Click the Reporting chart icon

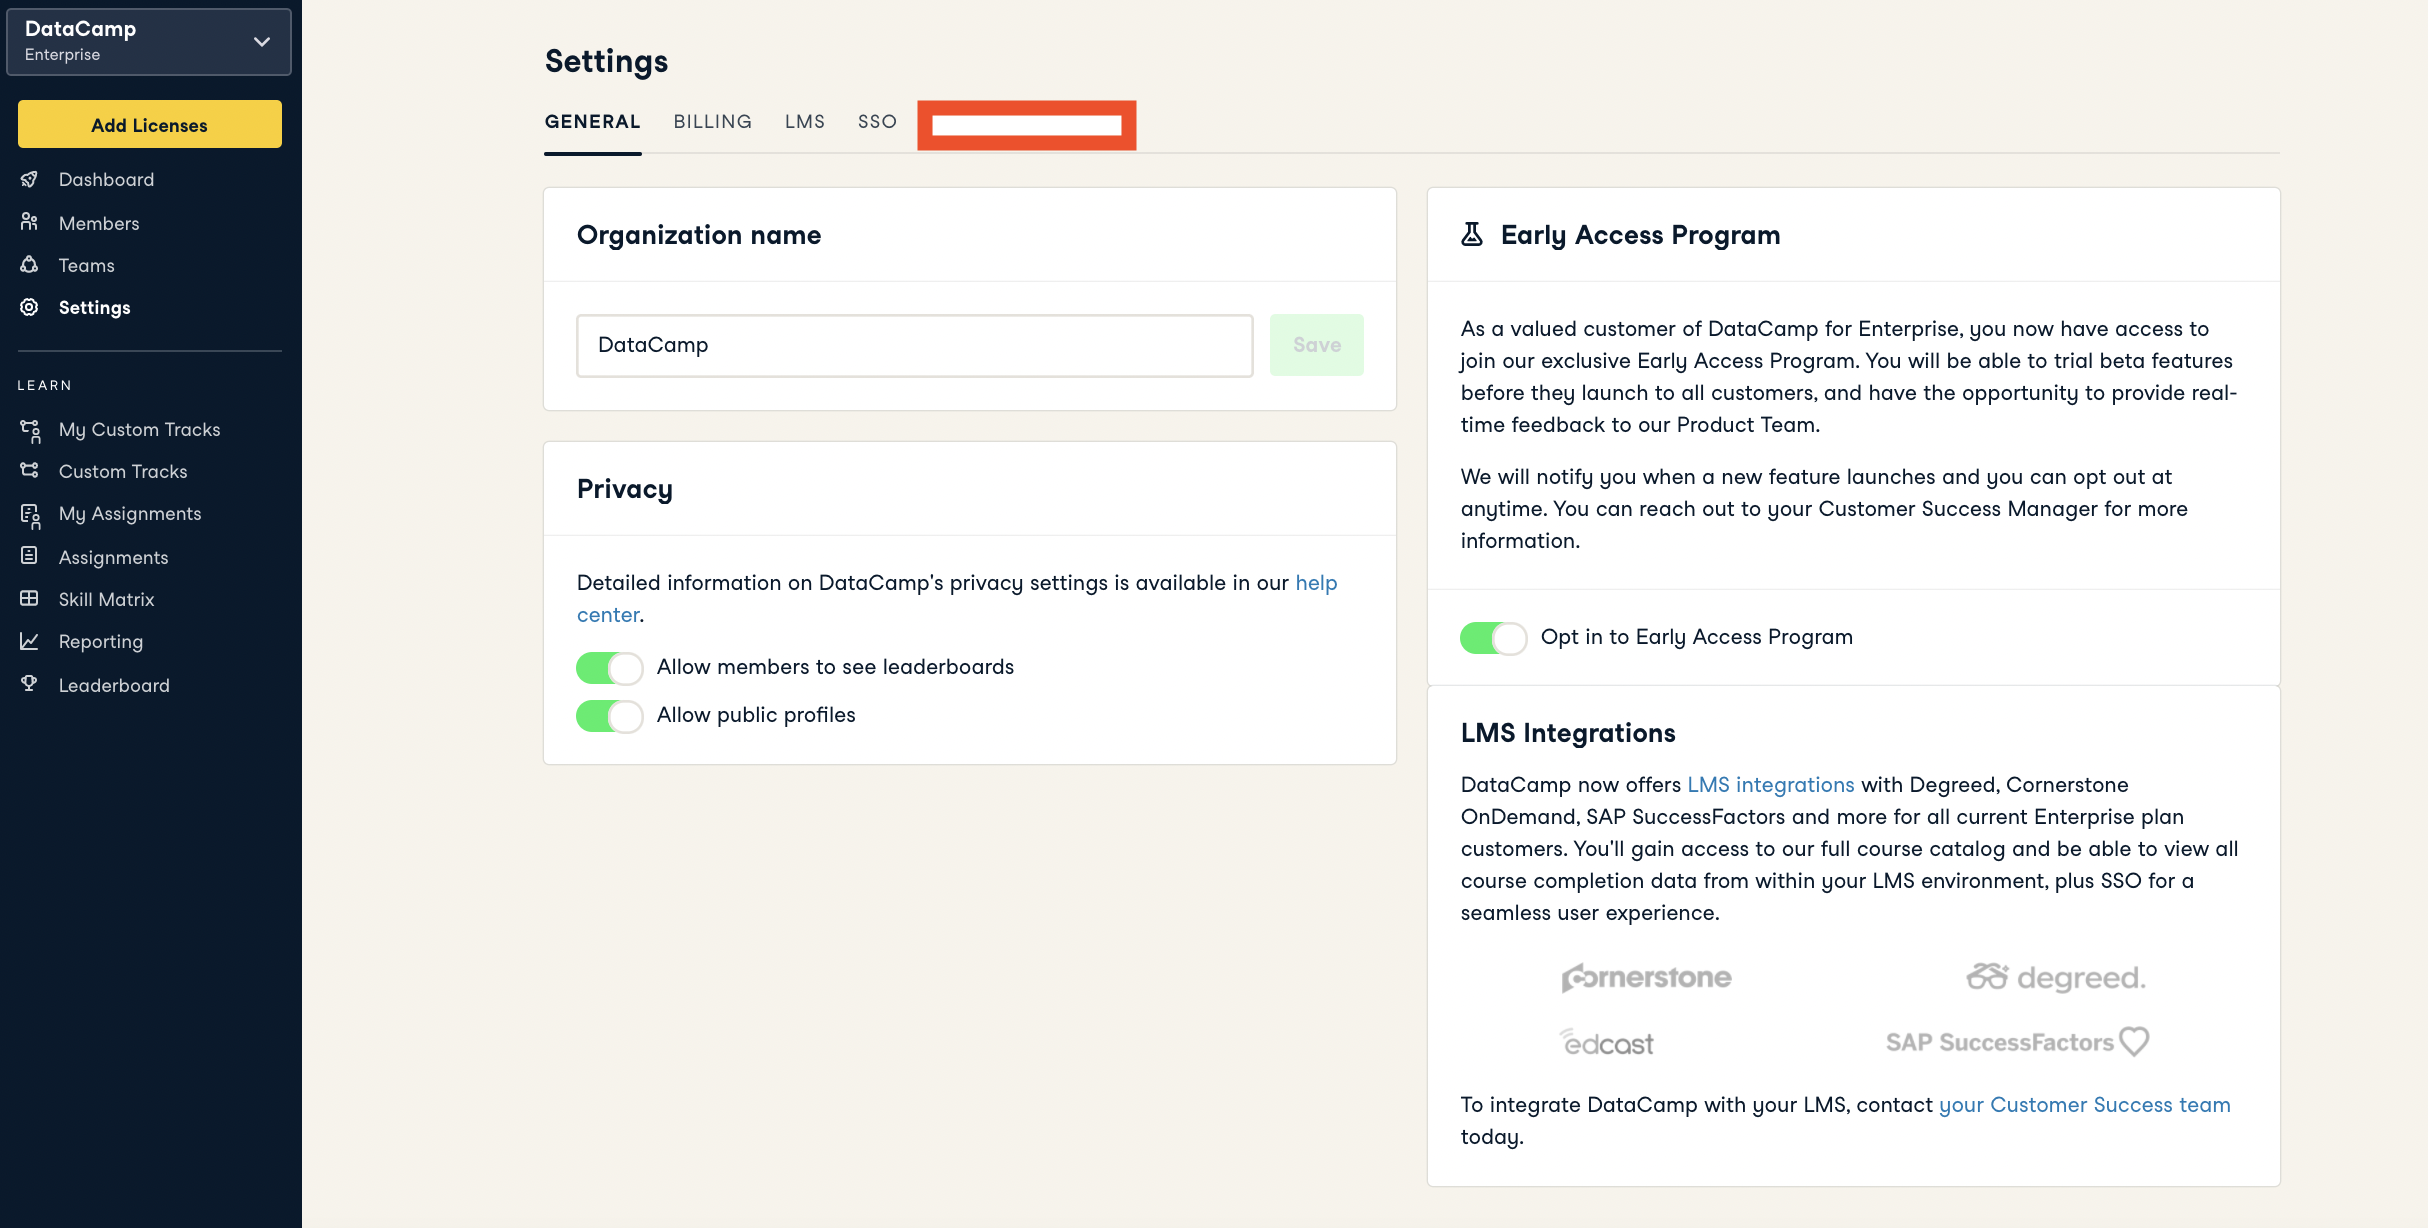coord(30,641)
